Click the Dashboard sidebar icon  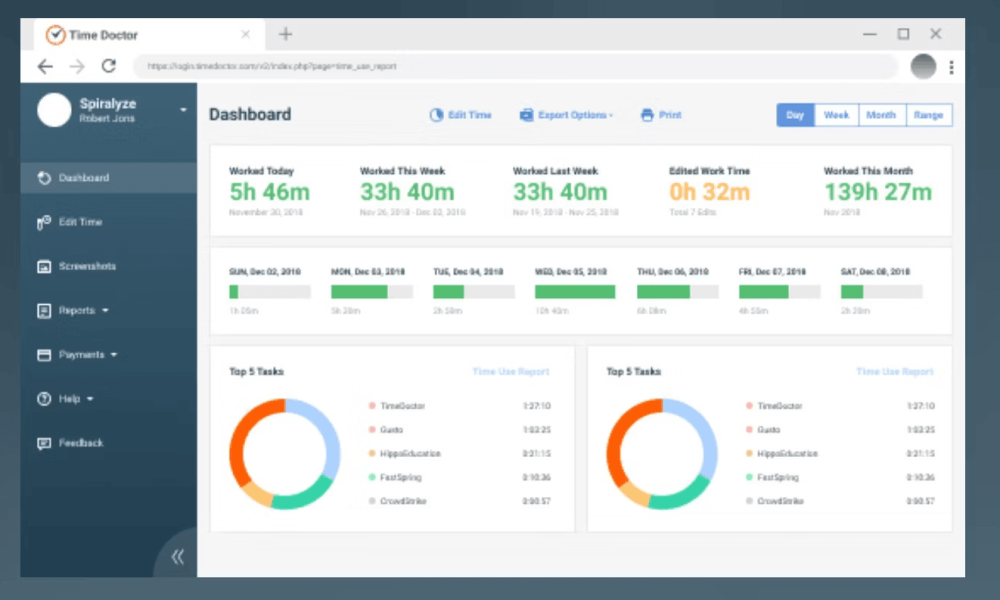[44, 178]
